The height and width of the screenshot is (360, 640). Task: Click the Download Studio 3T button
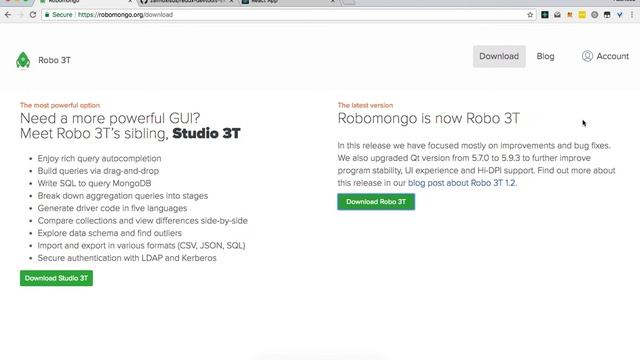[56, 278]
